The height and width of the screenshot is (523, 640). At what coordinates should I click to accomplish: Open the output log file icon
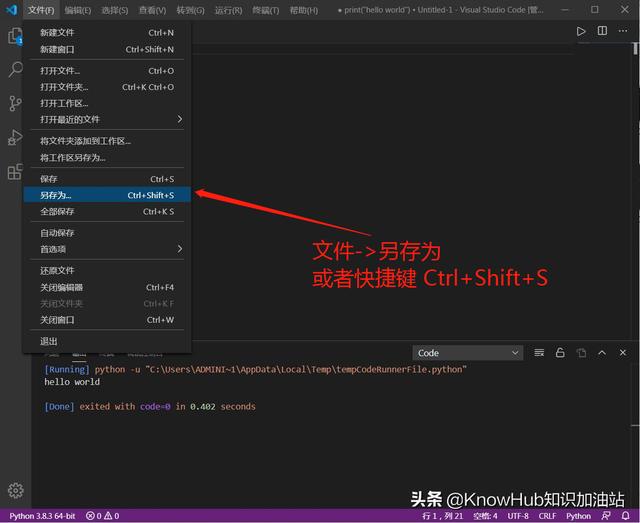click(581, 352)
